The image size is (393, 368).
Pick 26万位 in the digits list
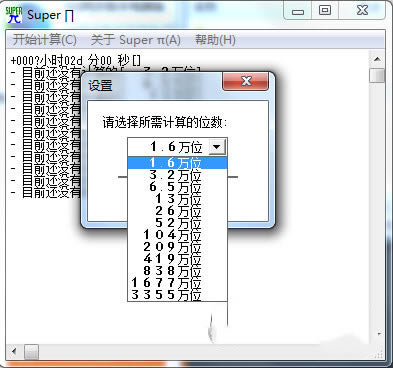(177, 211)
